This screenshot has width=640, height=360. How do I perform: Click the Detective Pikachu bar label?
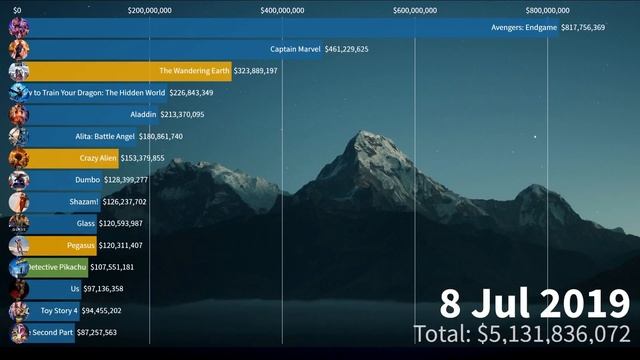(57, 267)
